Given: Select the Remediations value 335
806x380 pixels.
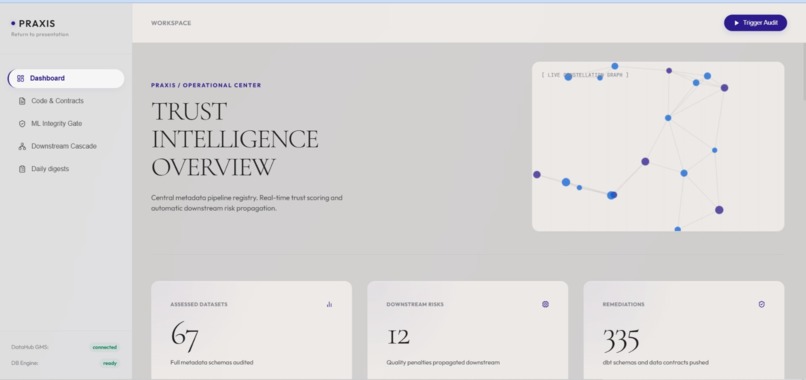Looking at the screenshot, I should click(621, 340).
